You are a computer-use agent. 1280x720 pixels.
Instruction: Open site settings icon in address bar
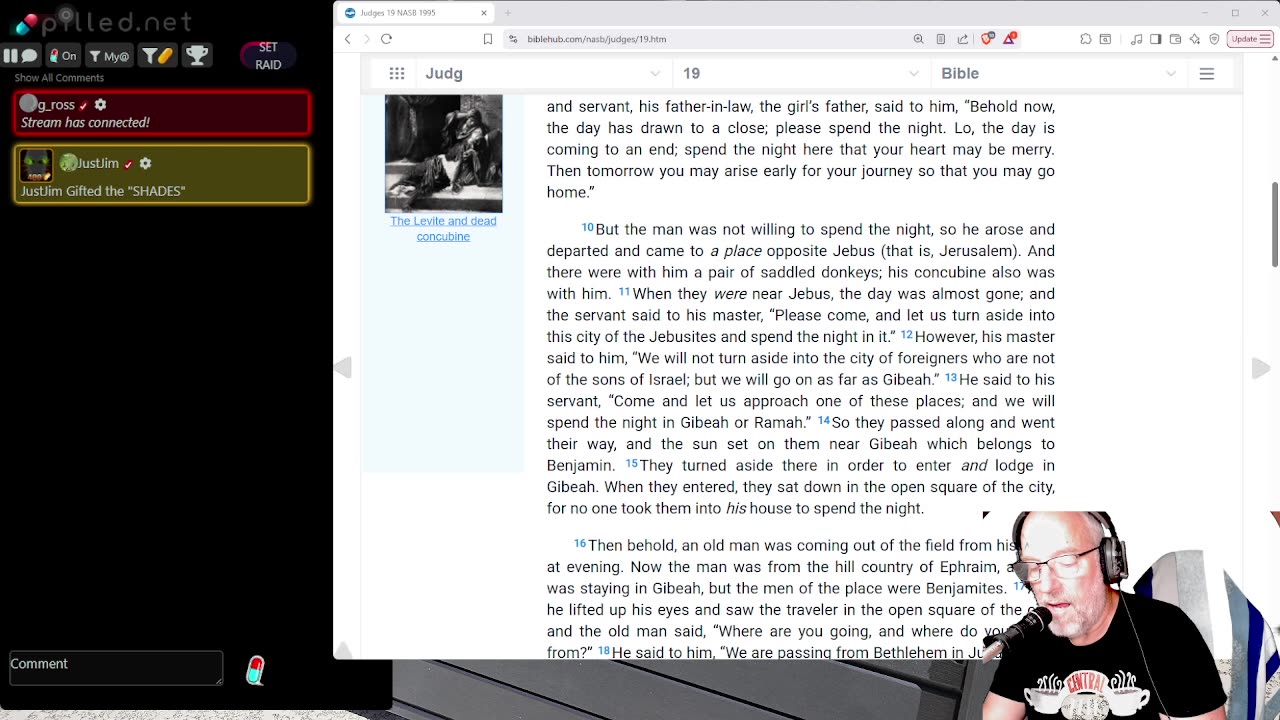[x=513, y=39]
